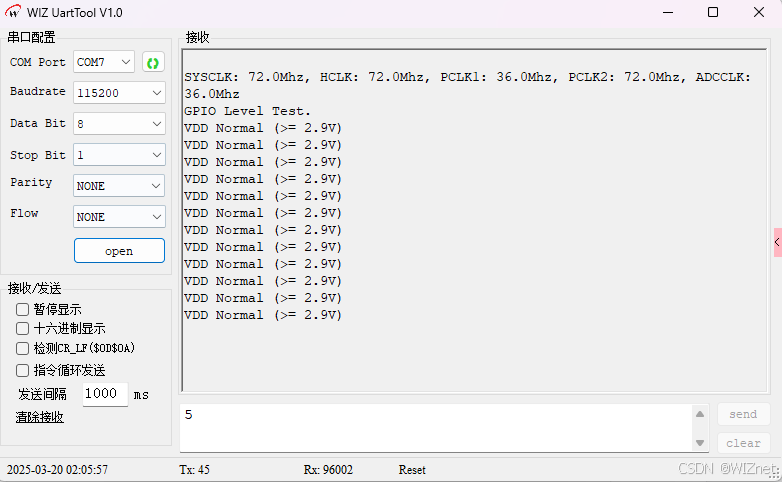
Task: Expand the pink side panel arrow
Action: (x=778, y=242)
